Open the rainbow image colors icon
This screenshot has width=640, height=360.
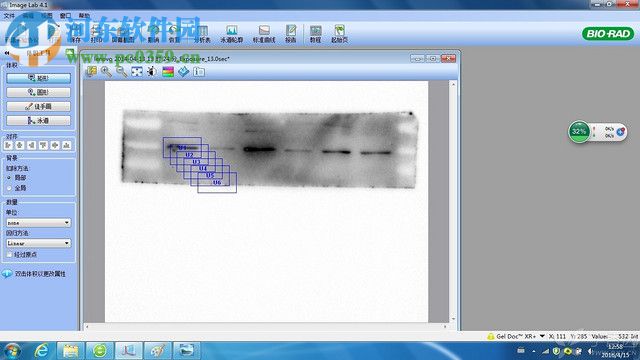(168, 72)
